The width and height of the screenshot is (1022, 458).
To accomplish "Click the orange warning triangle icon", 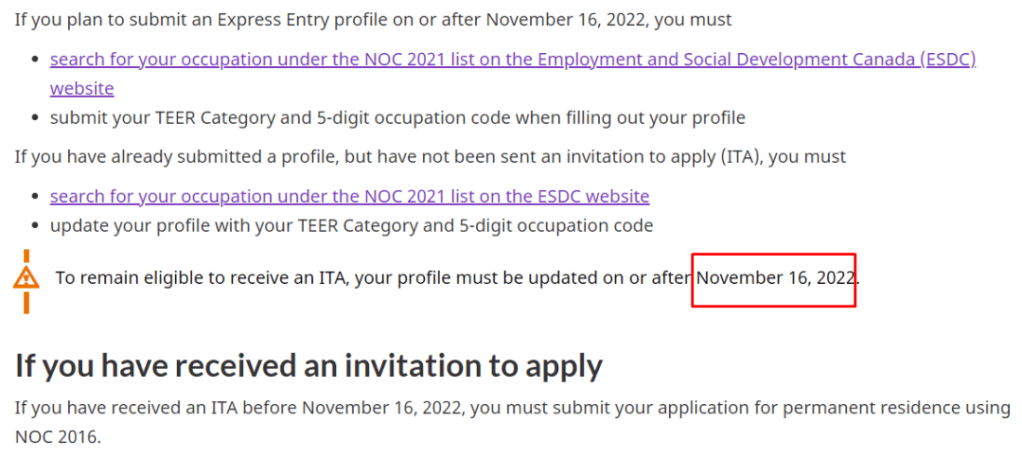I will click(x=27, y=277).
